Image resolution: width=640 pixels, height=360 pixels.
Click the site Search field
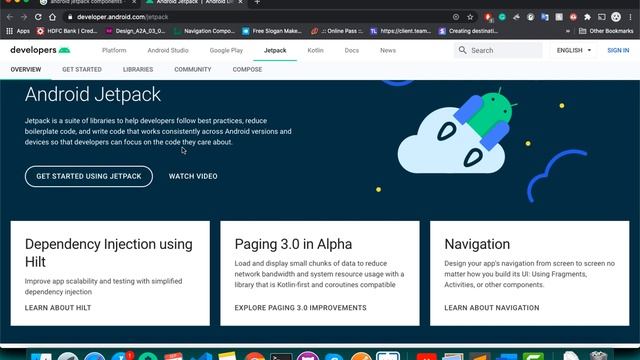tap(498, 50)
